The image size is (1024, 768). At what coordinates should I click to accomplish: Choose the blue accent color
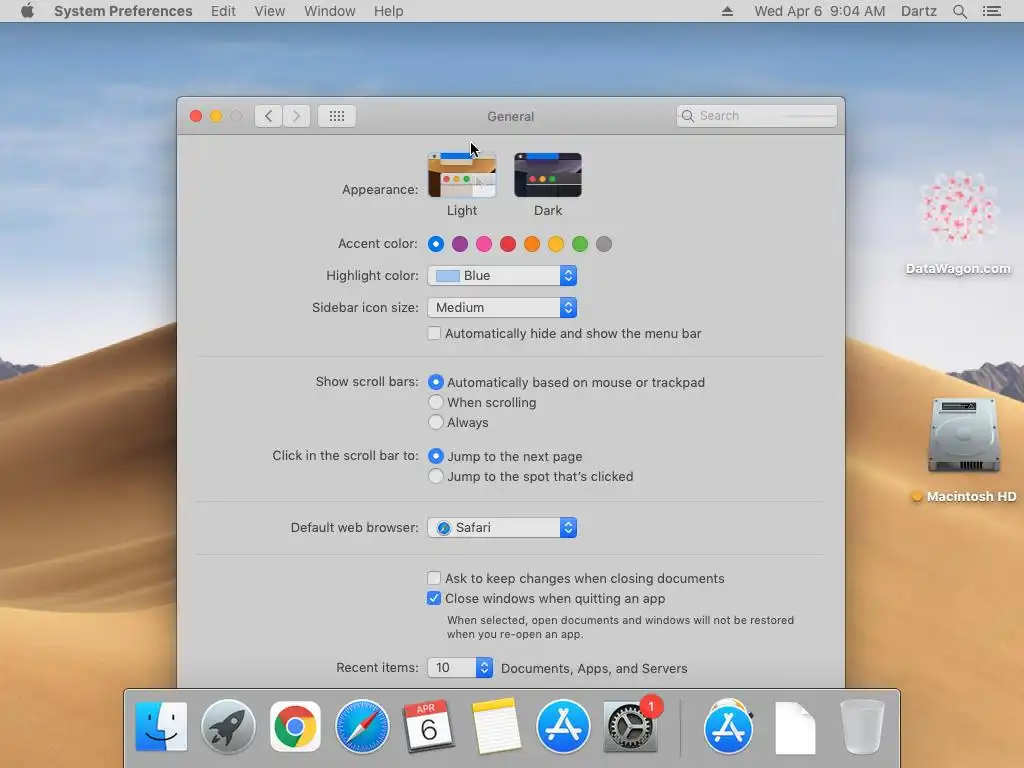tap(436, 244)
